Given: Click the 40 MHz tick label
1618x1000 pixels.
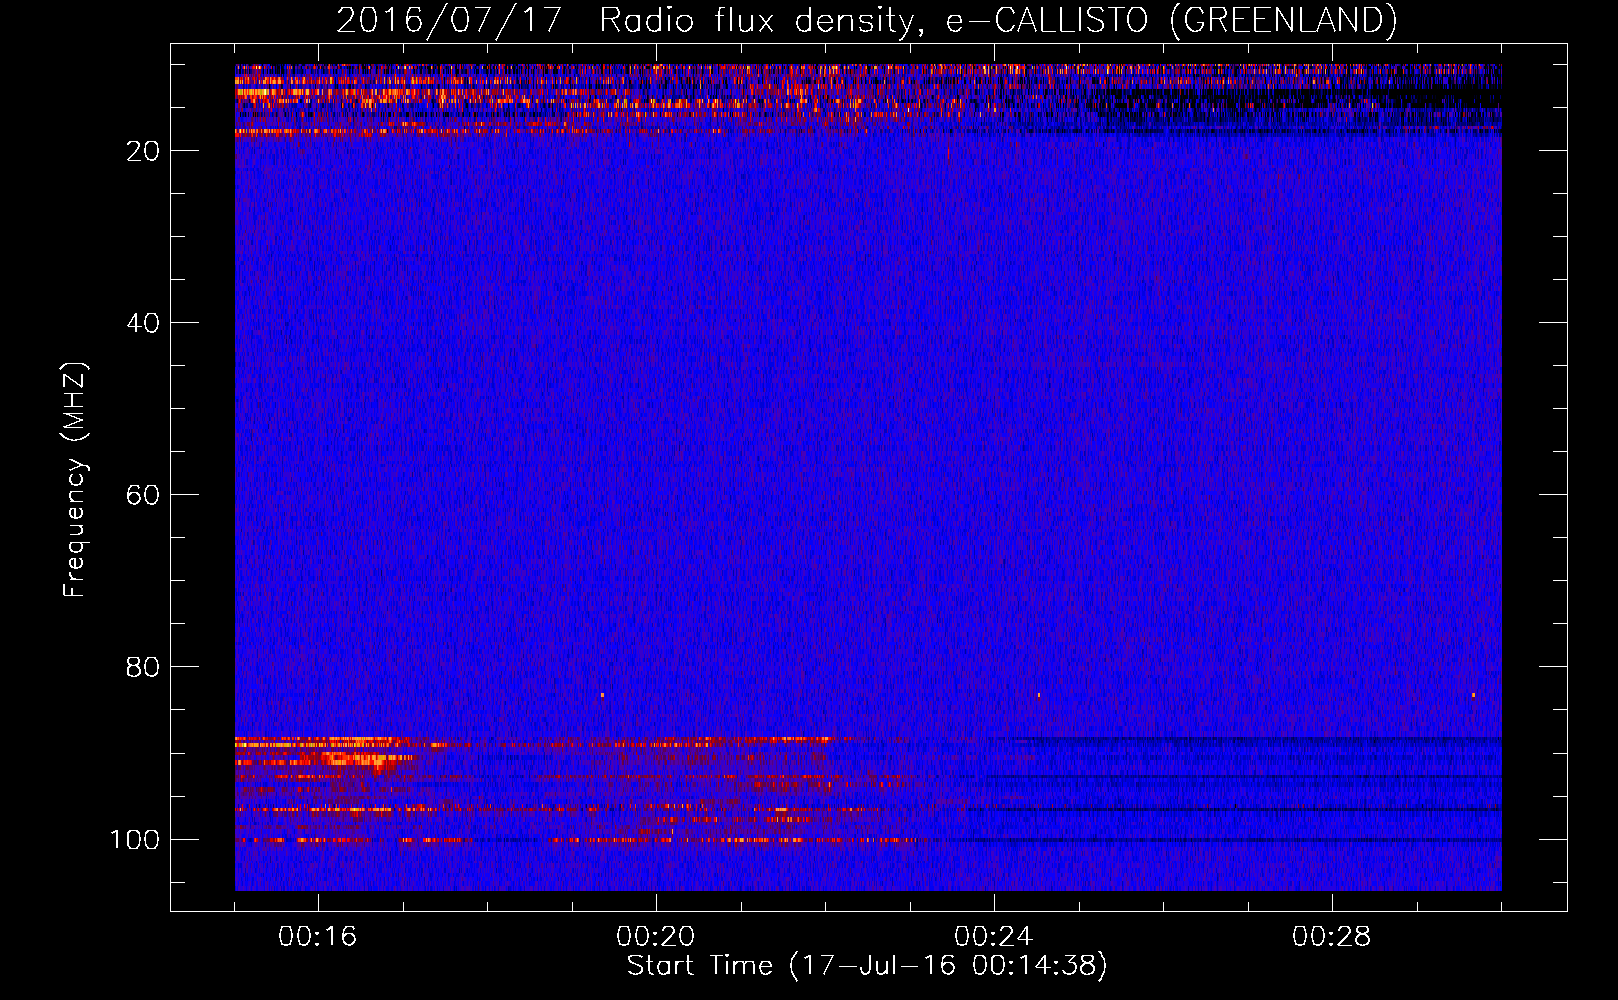Looking at the screenshot, I should tap(143, 323).
